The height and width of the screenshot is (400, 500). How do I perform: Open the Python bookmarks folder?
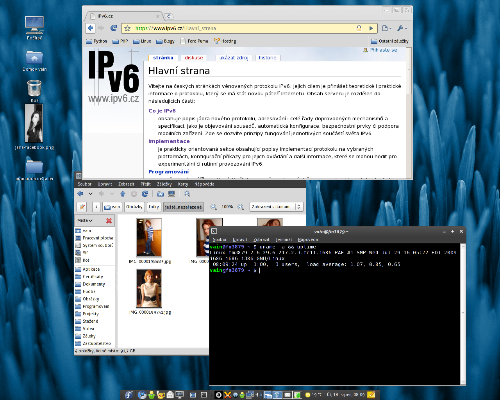tap(97, 41)
